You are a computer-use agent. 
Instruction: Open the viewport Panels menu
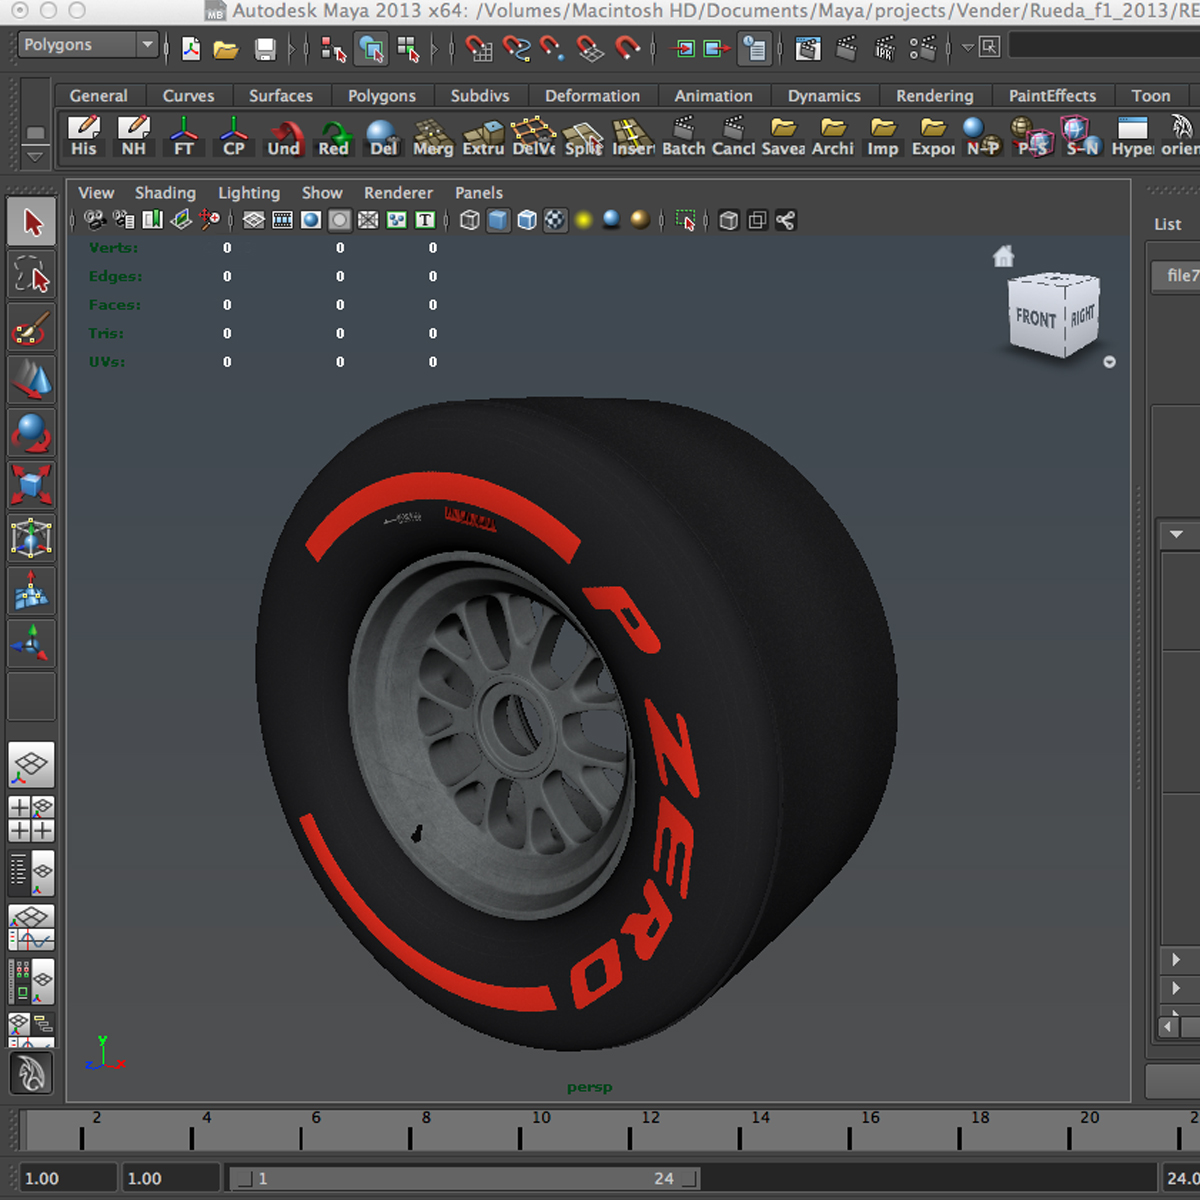pos(479,193)
